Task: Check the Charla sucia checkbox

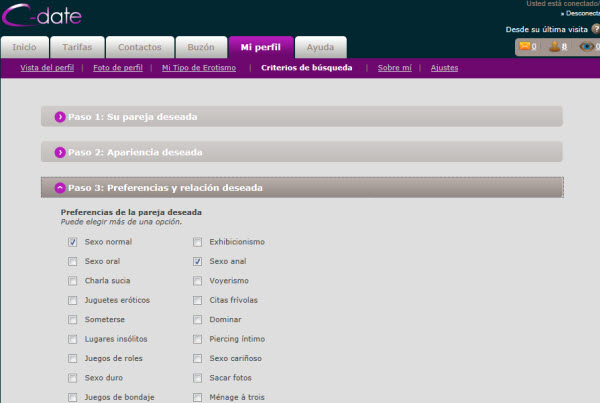Action: tap(72, 281)
